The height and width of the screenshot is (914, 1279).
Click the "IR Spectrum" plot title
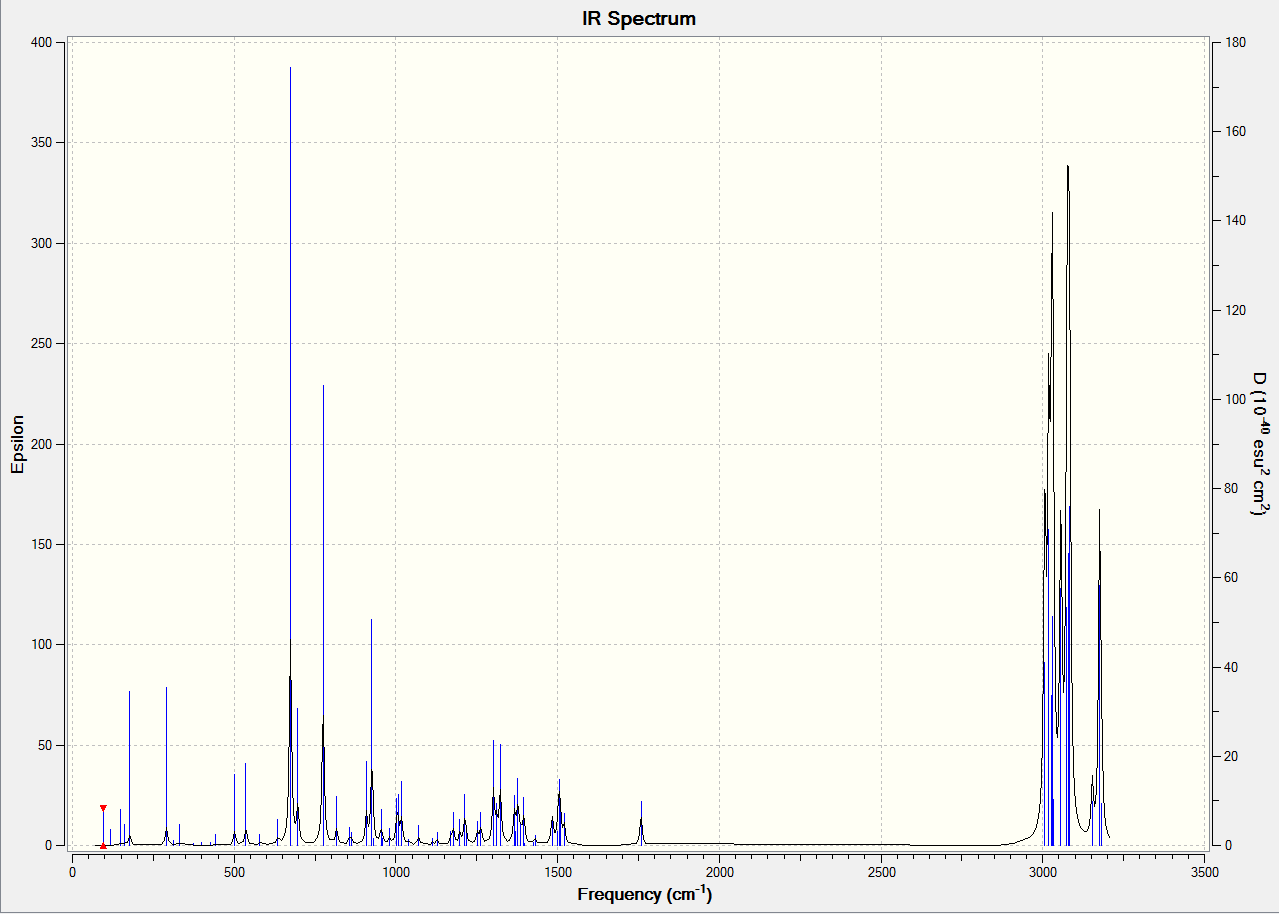639,18
